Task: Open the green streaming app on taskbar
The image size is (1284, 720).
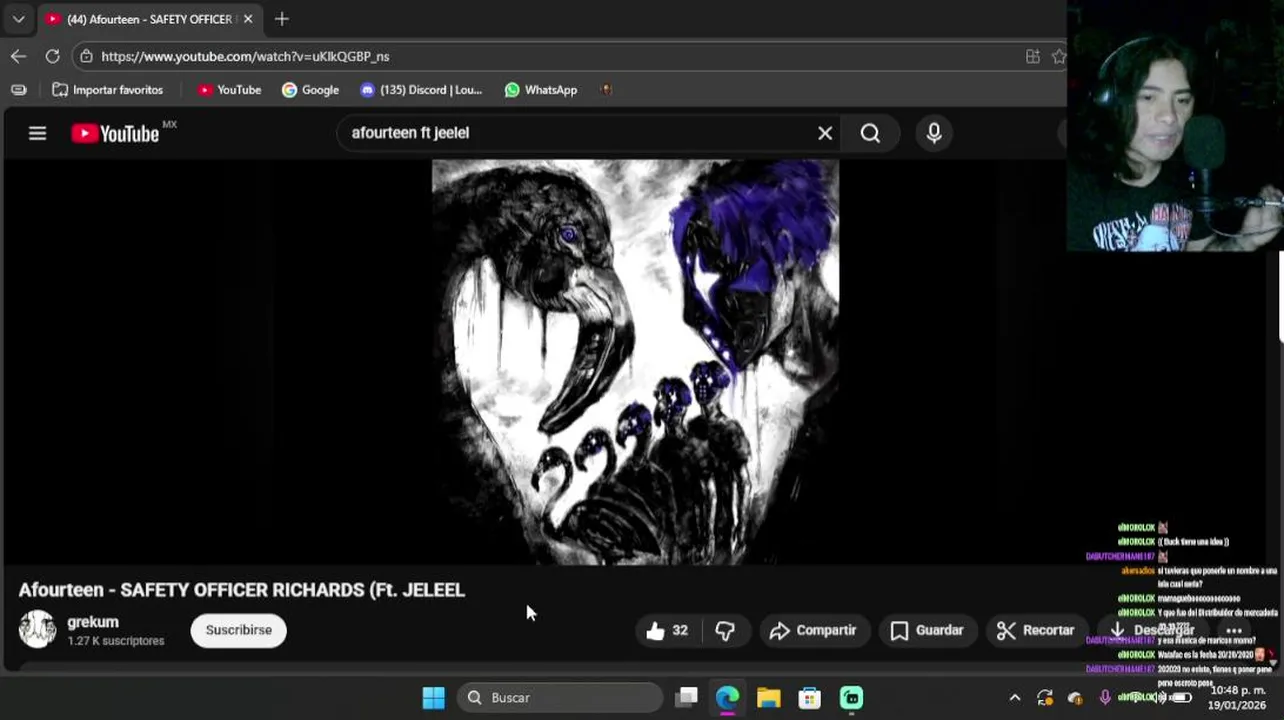Action: click(851, 697)
